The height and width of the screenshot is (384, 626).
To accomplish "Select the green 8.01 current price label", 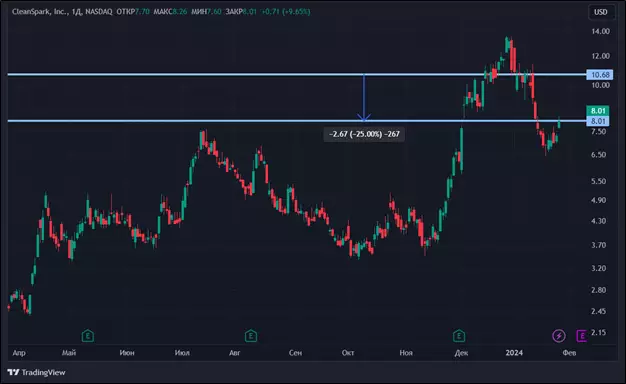I will [598, 111].
